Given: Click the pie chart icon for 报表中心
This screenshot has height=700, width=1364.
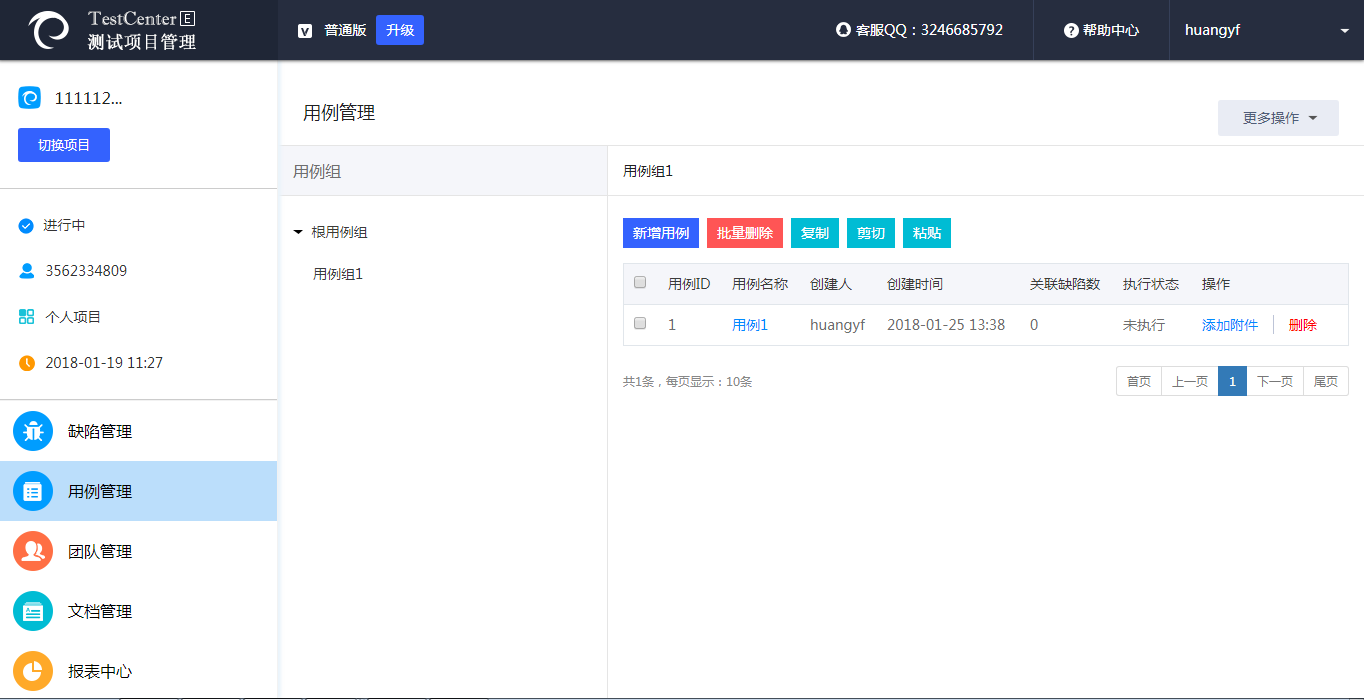Looking at the screenshot, I should [x=33, y=671].
